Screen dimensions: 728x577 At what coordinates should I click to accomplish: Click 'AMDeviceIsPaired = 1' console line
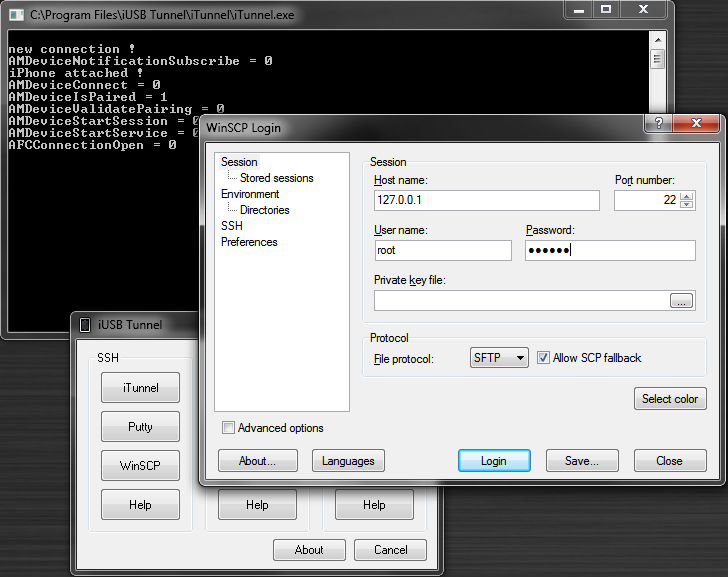(88, 97)
